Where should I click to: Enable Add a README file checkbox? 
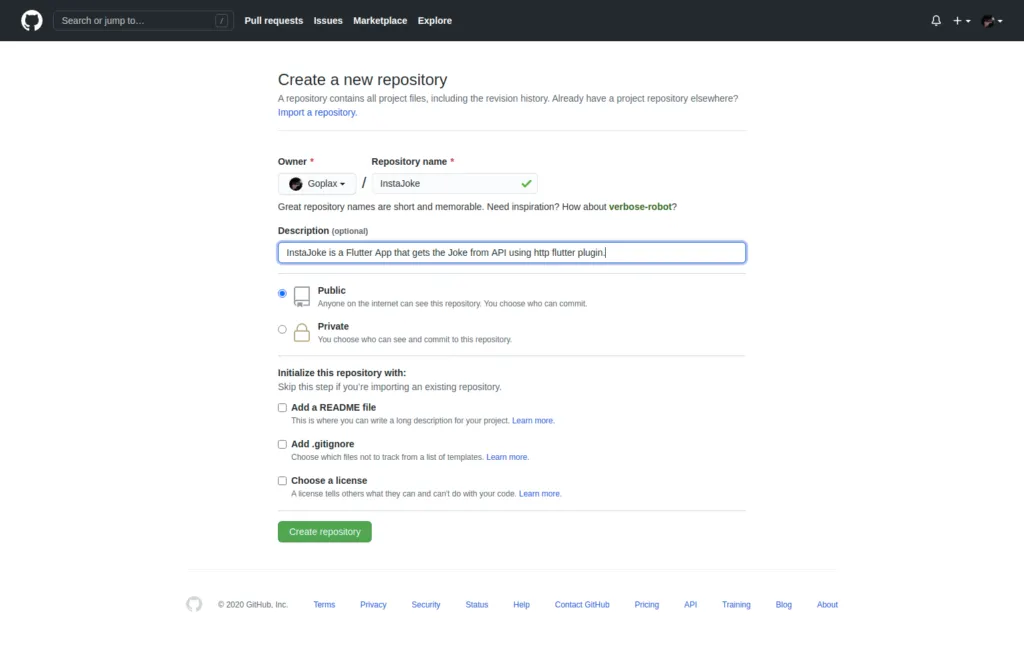[x=282, y=408]
